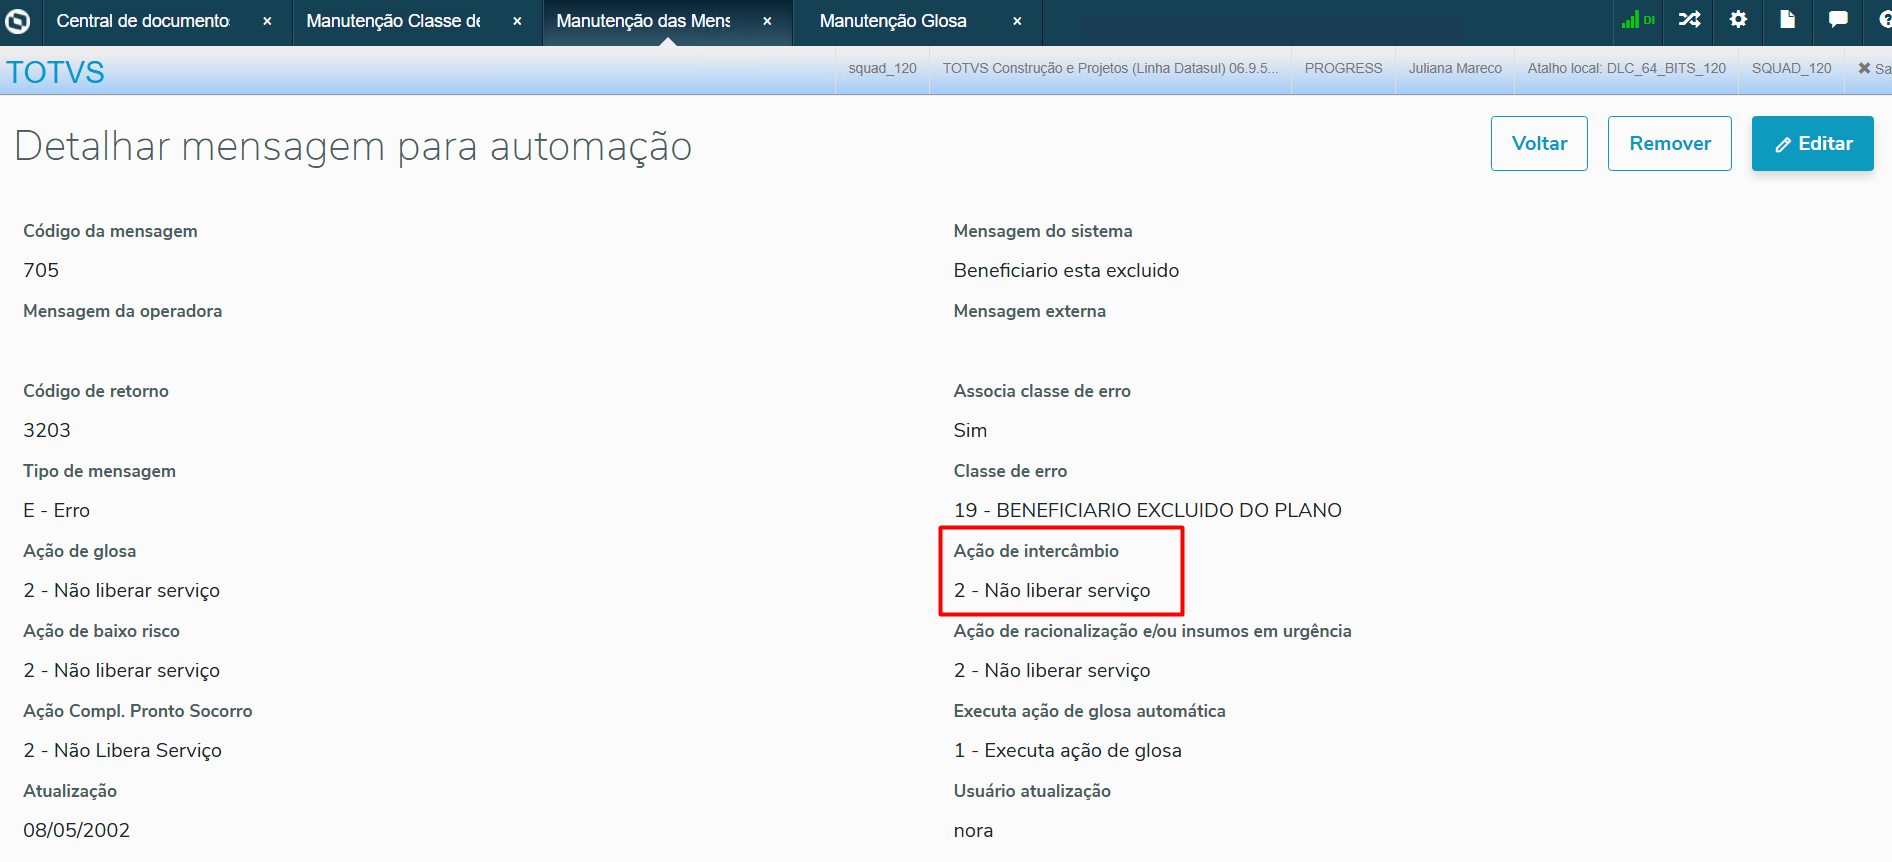This screenshot has height=862, width=1892.
Task: Click the X Sair exit button
Action: [1874, 68]
